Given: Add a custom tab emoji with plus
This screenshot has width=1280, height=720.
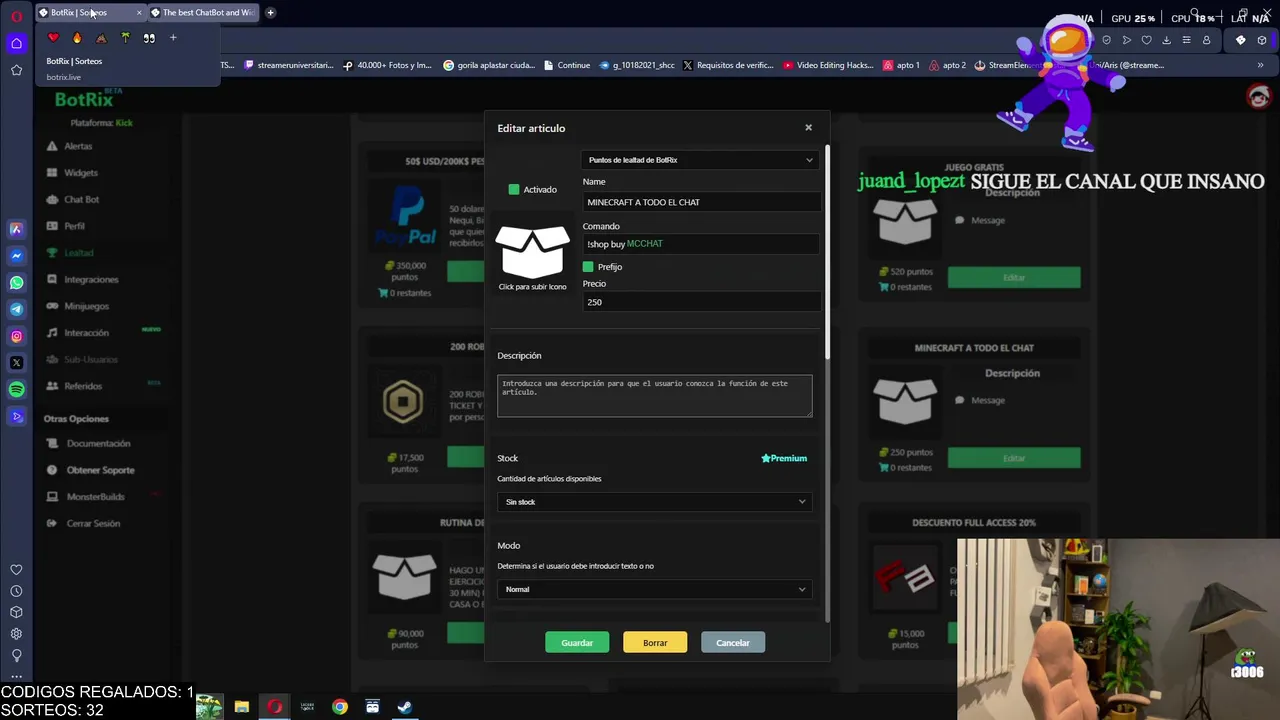Looking at the screenshot, I should [x=173, y=38].
